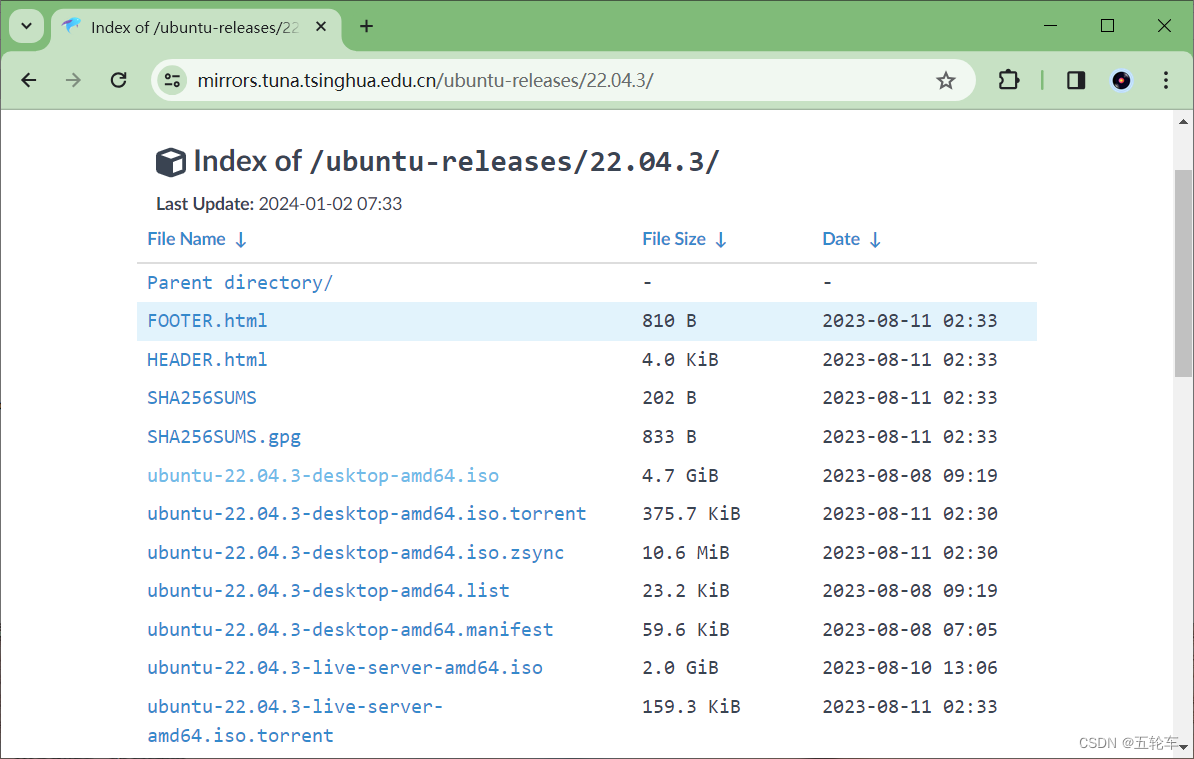Select the Index of /ubuntu-releases tab
1194x759 pixels.
pos(196,27)
